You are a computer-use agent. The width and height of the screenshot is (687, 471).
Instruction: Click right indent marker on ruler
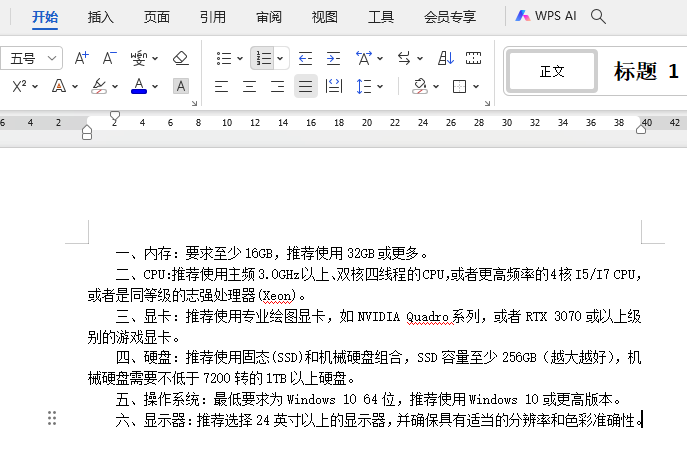coord(641,129)
